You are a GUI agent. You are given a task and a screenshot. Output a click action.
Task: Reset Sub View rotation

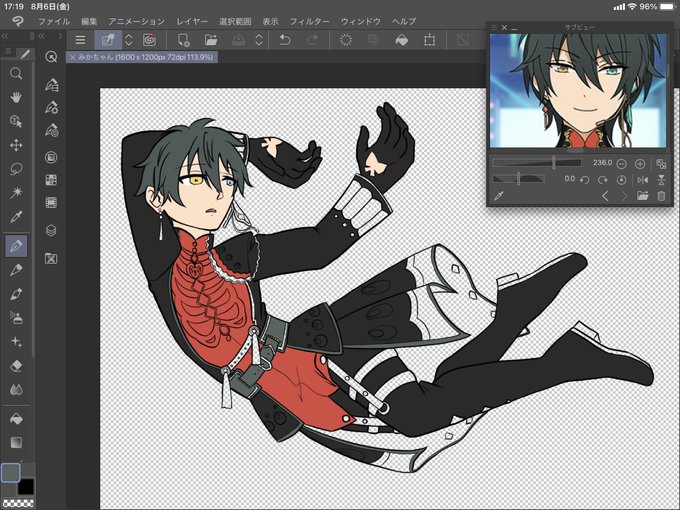(621, 180)
